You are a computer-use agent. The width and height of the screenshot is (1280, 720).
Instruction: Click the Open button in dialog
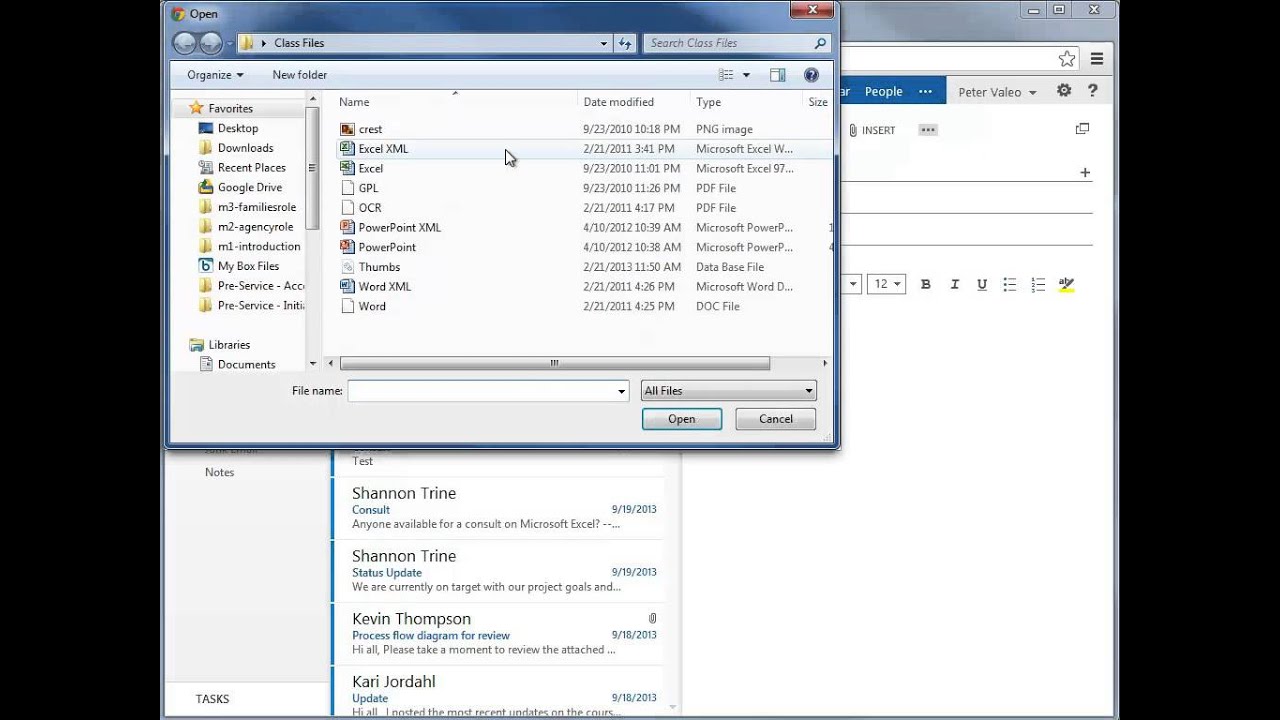point(682,419)
